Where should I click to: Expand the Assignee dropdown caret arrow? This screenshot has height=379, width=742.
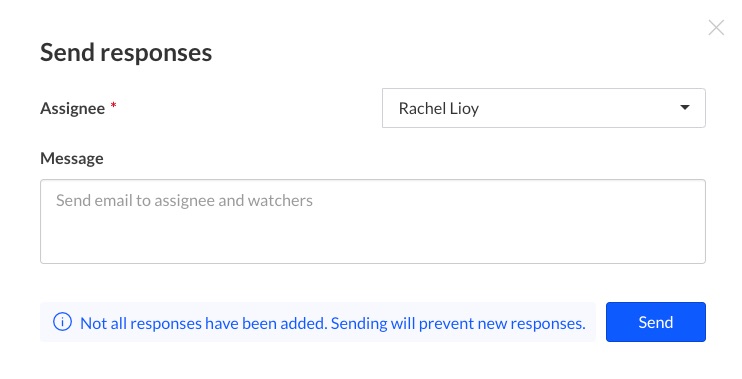tap(684, 107)
